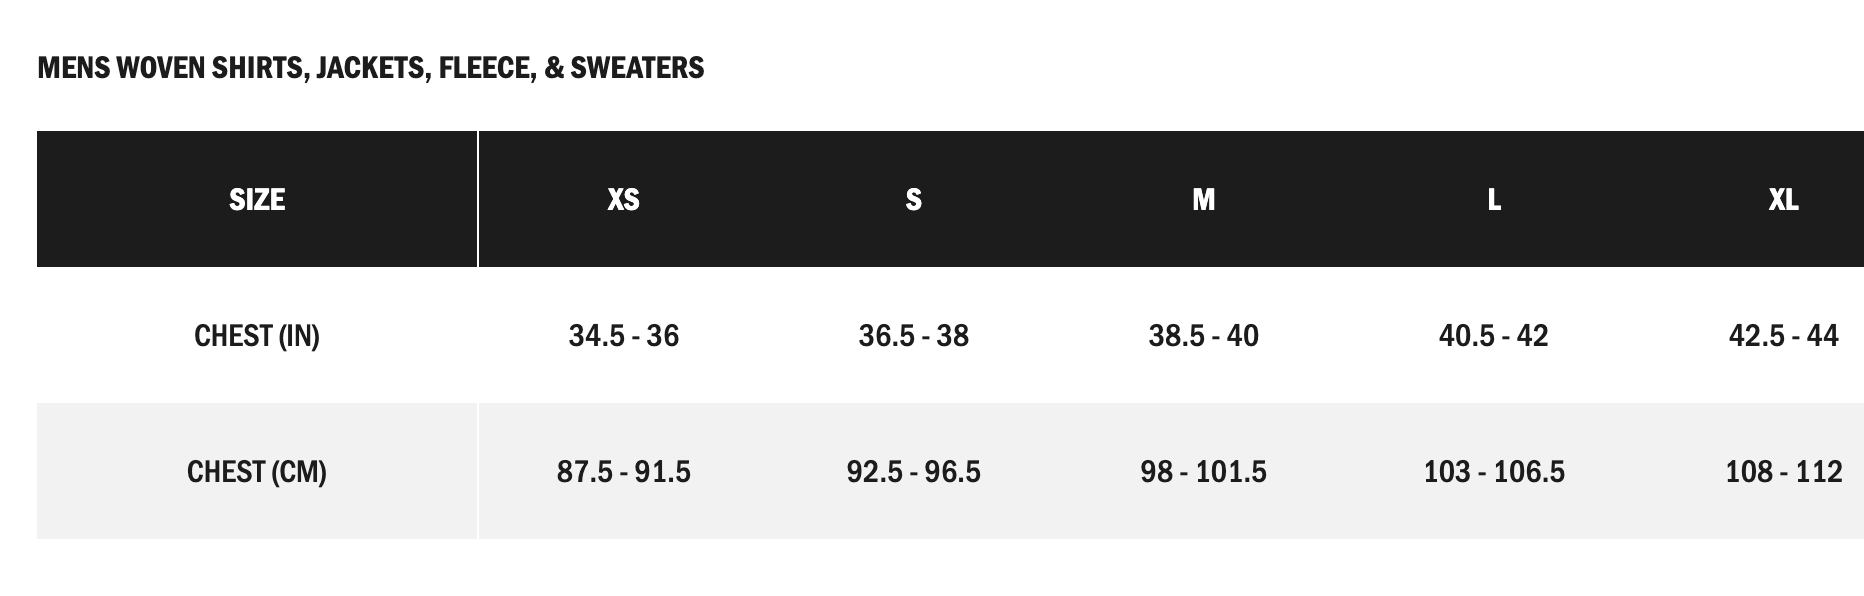Pick the 38.5 - 40 inch value
Screen dimensions: 1864x596
coord(1203,336)
